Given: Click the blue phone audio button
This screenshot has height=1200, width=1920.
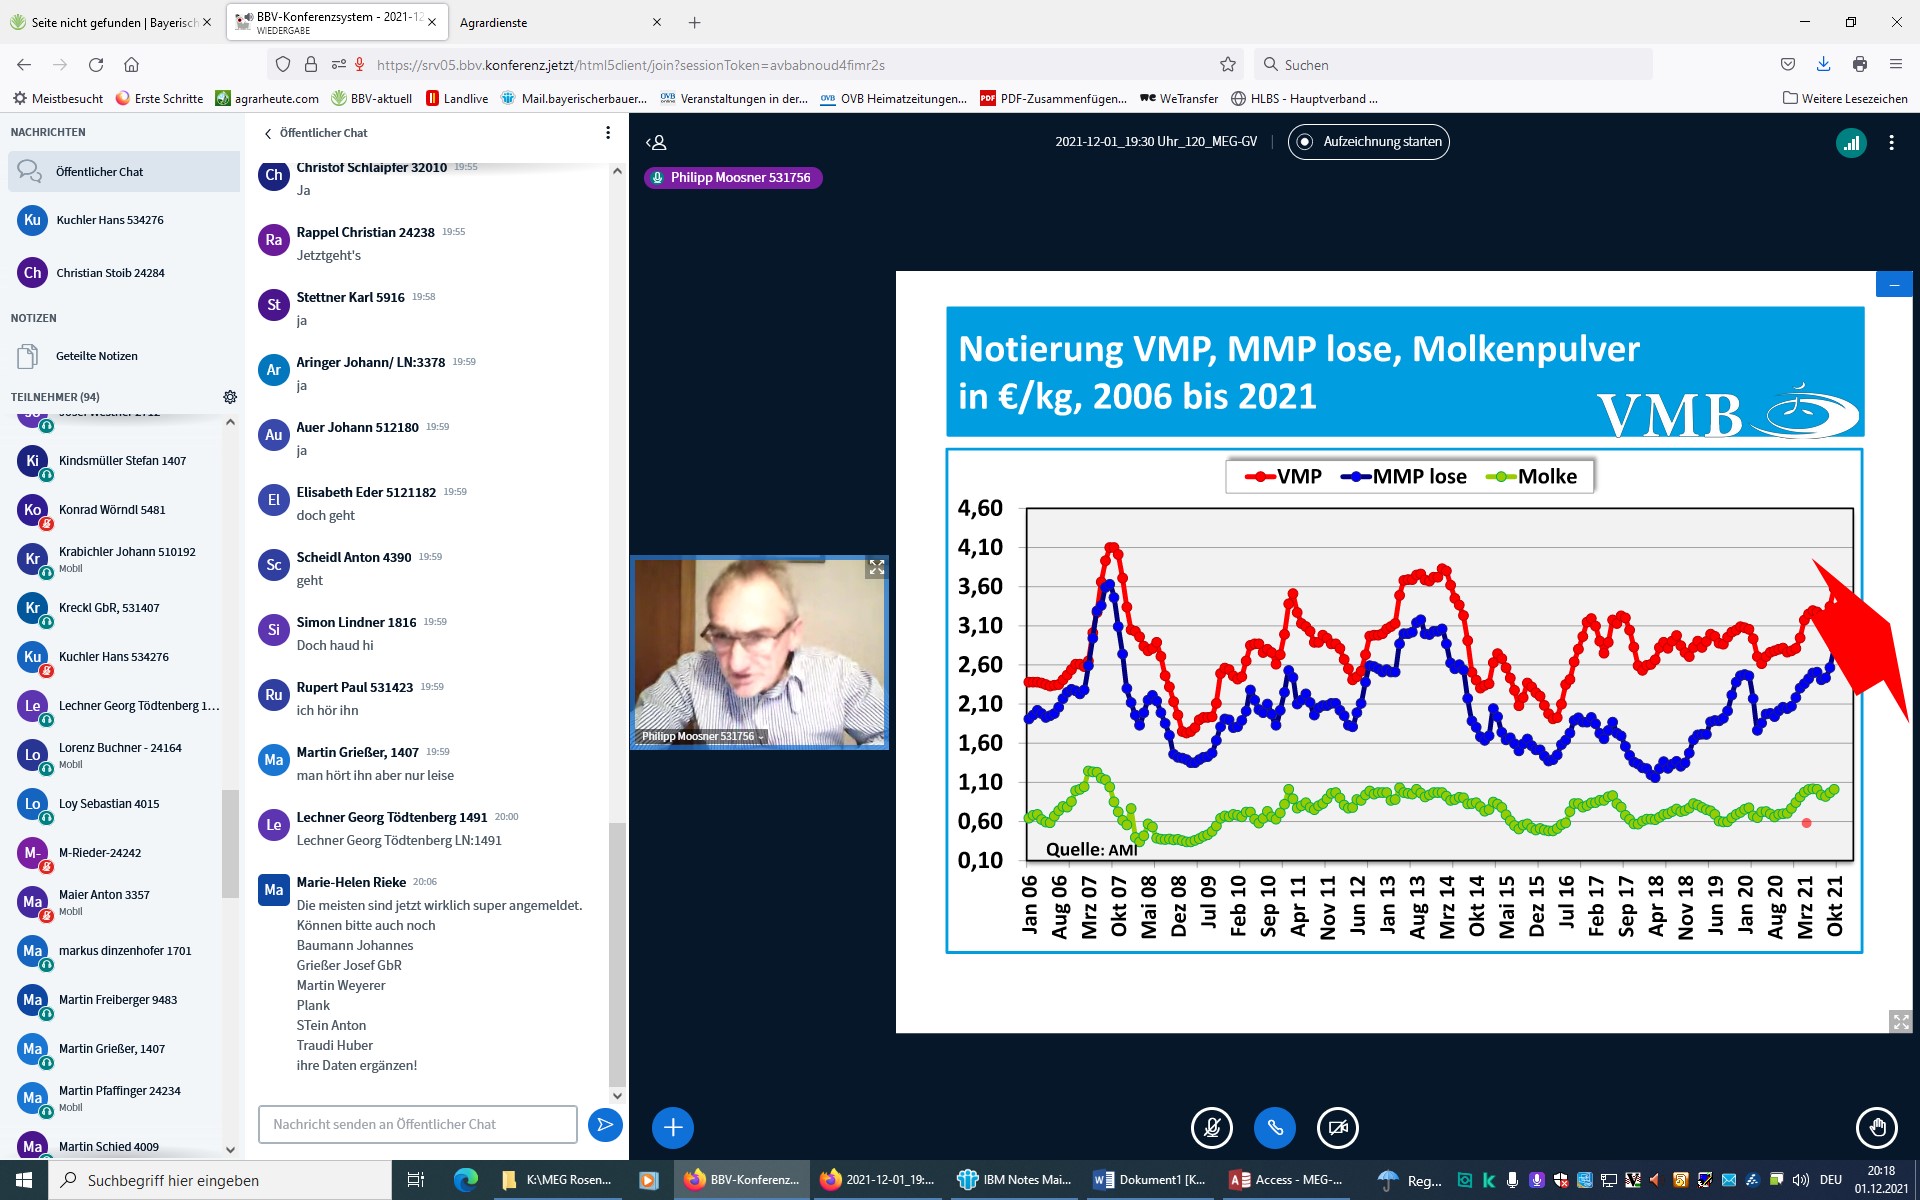Looking at the screenshot, I should [x=1275, y=1128].
